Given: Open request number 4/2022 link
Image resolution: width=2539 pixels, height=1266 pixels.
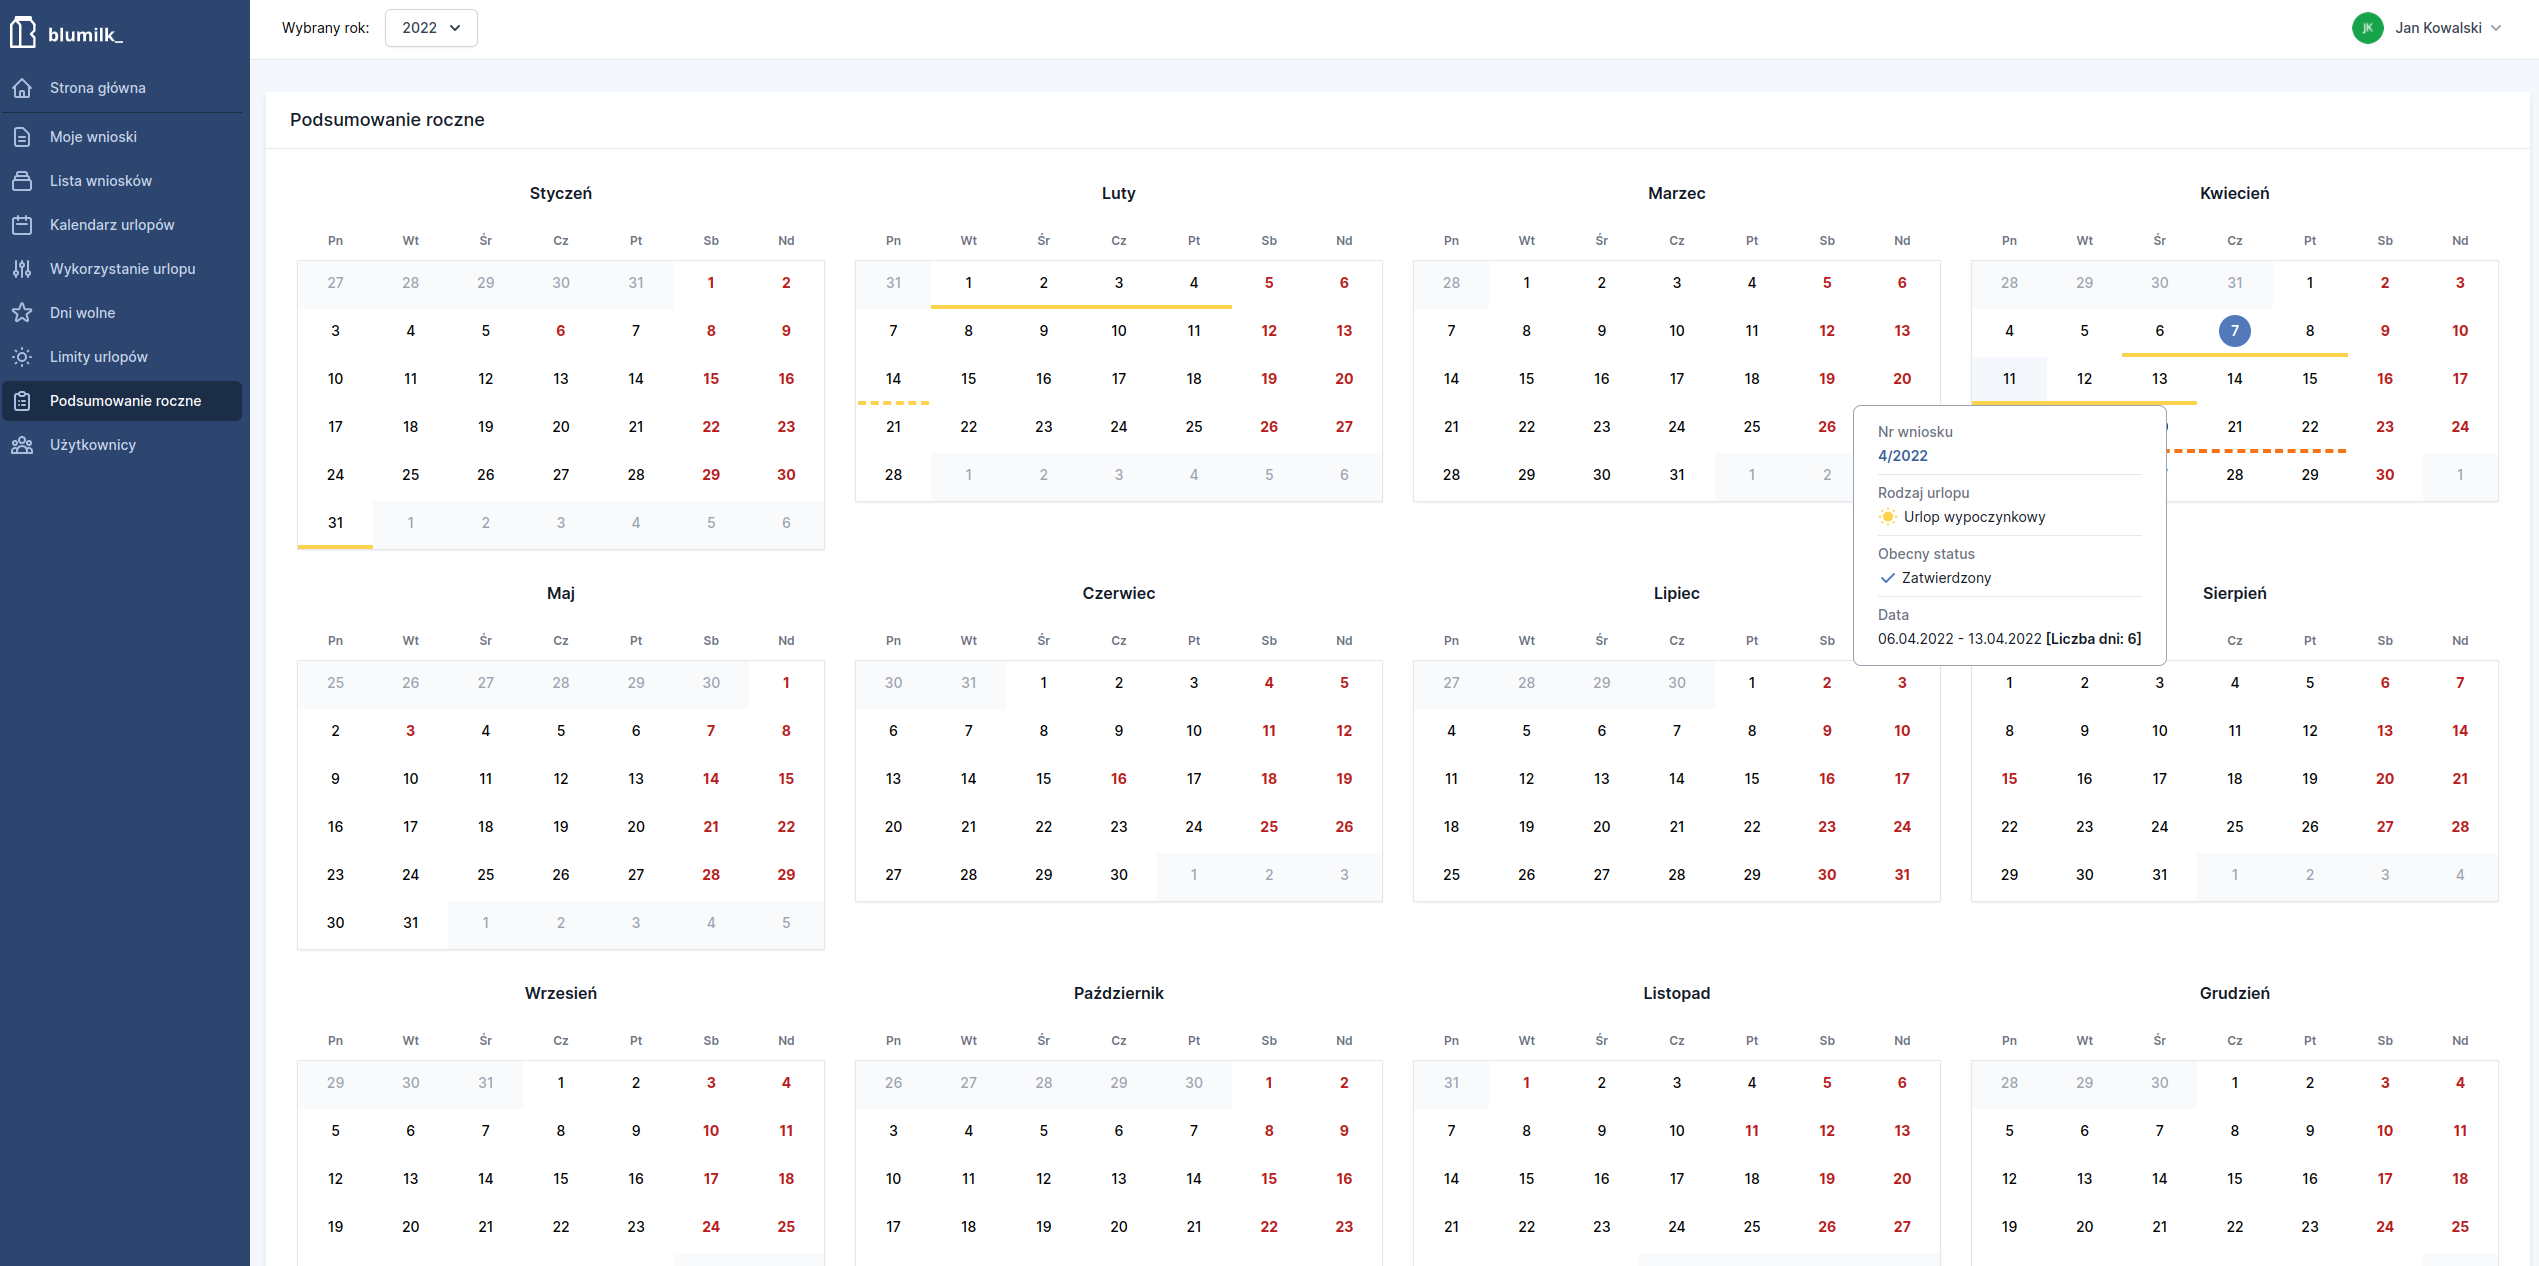Looking at the screenshot, I should (1902, 456).
